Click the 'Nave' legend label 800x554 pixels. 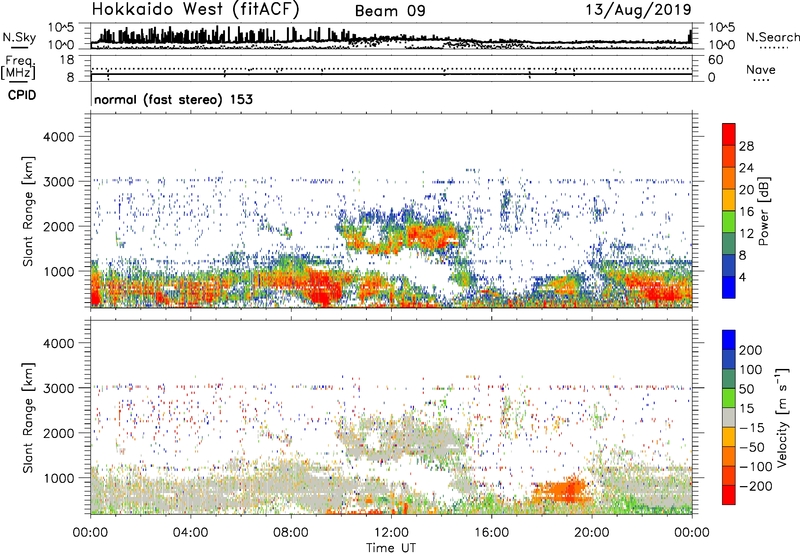point(761,69)
